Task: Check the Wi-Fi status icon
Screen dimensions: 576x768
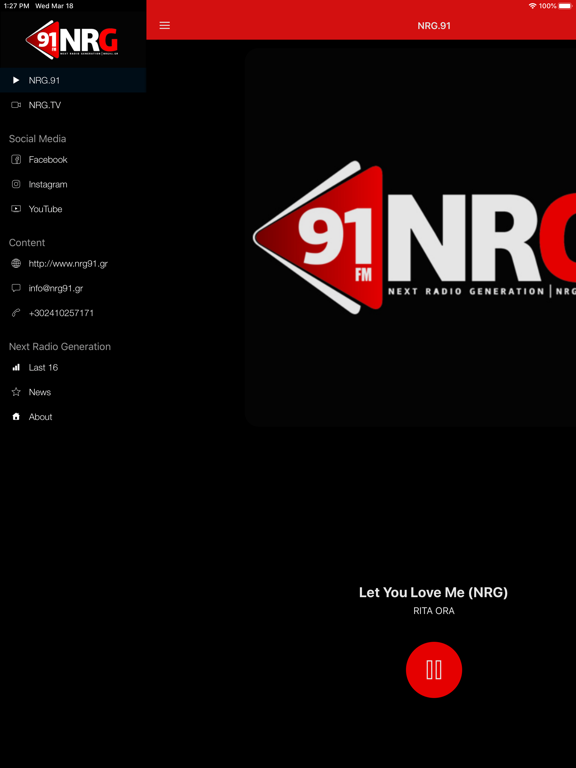Action: (x=532, y=6)
